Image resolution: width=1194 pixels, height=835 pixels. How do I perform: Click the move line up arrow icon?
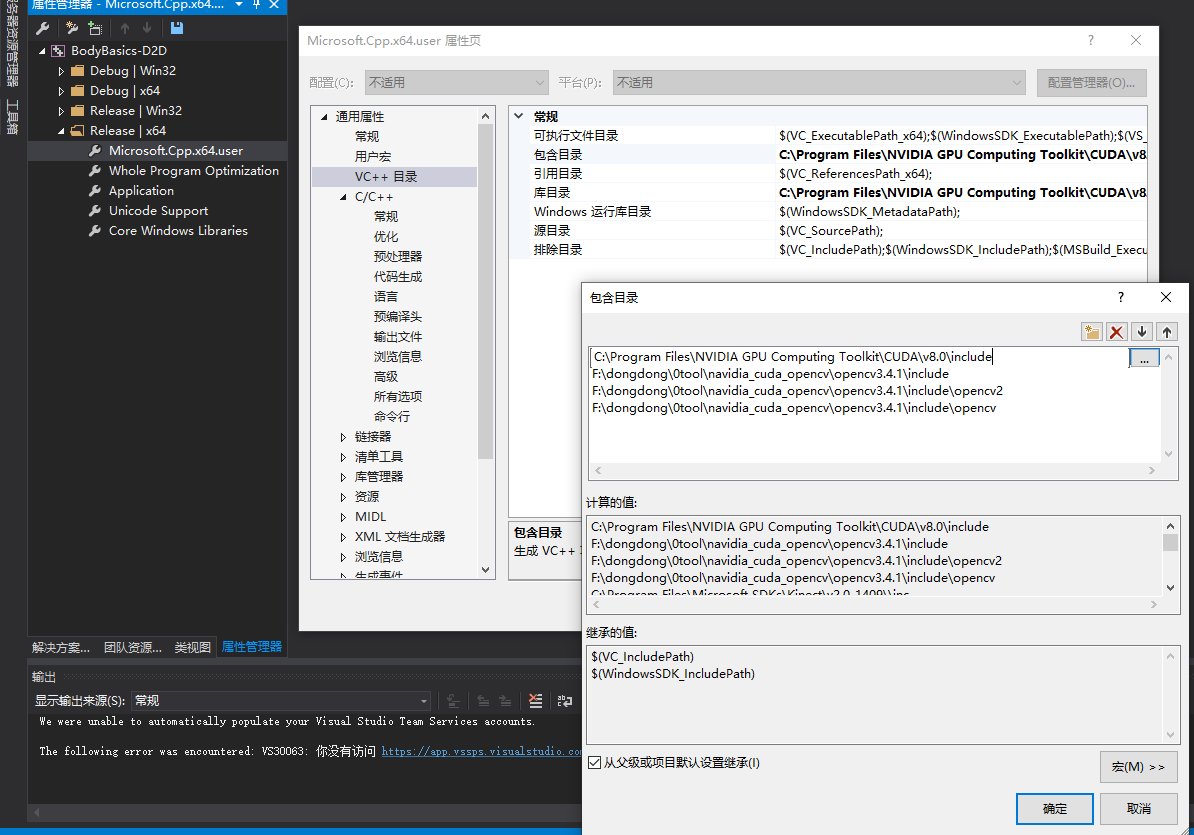point(1167,332)
